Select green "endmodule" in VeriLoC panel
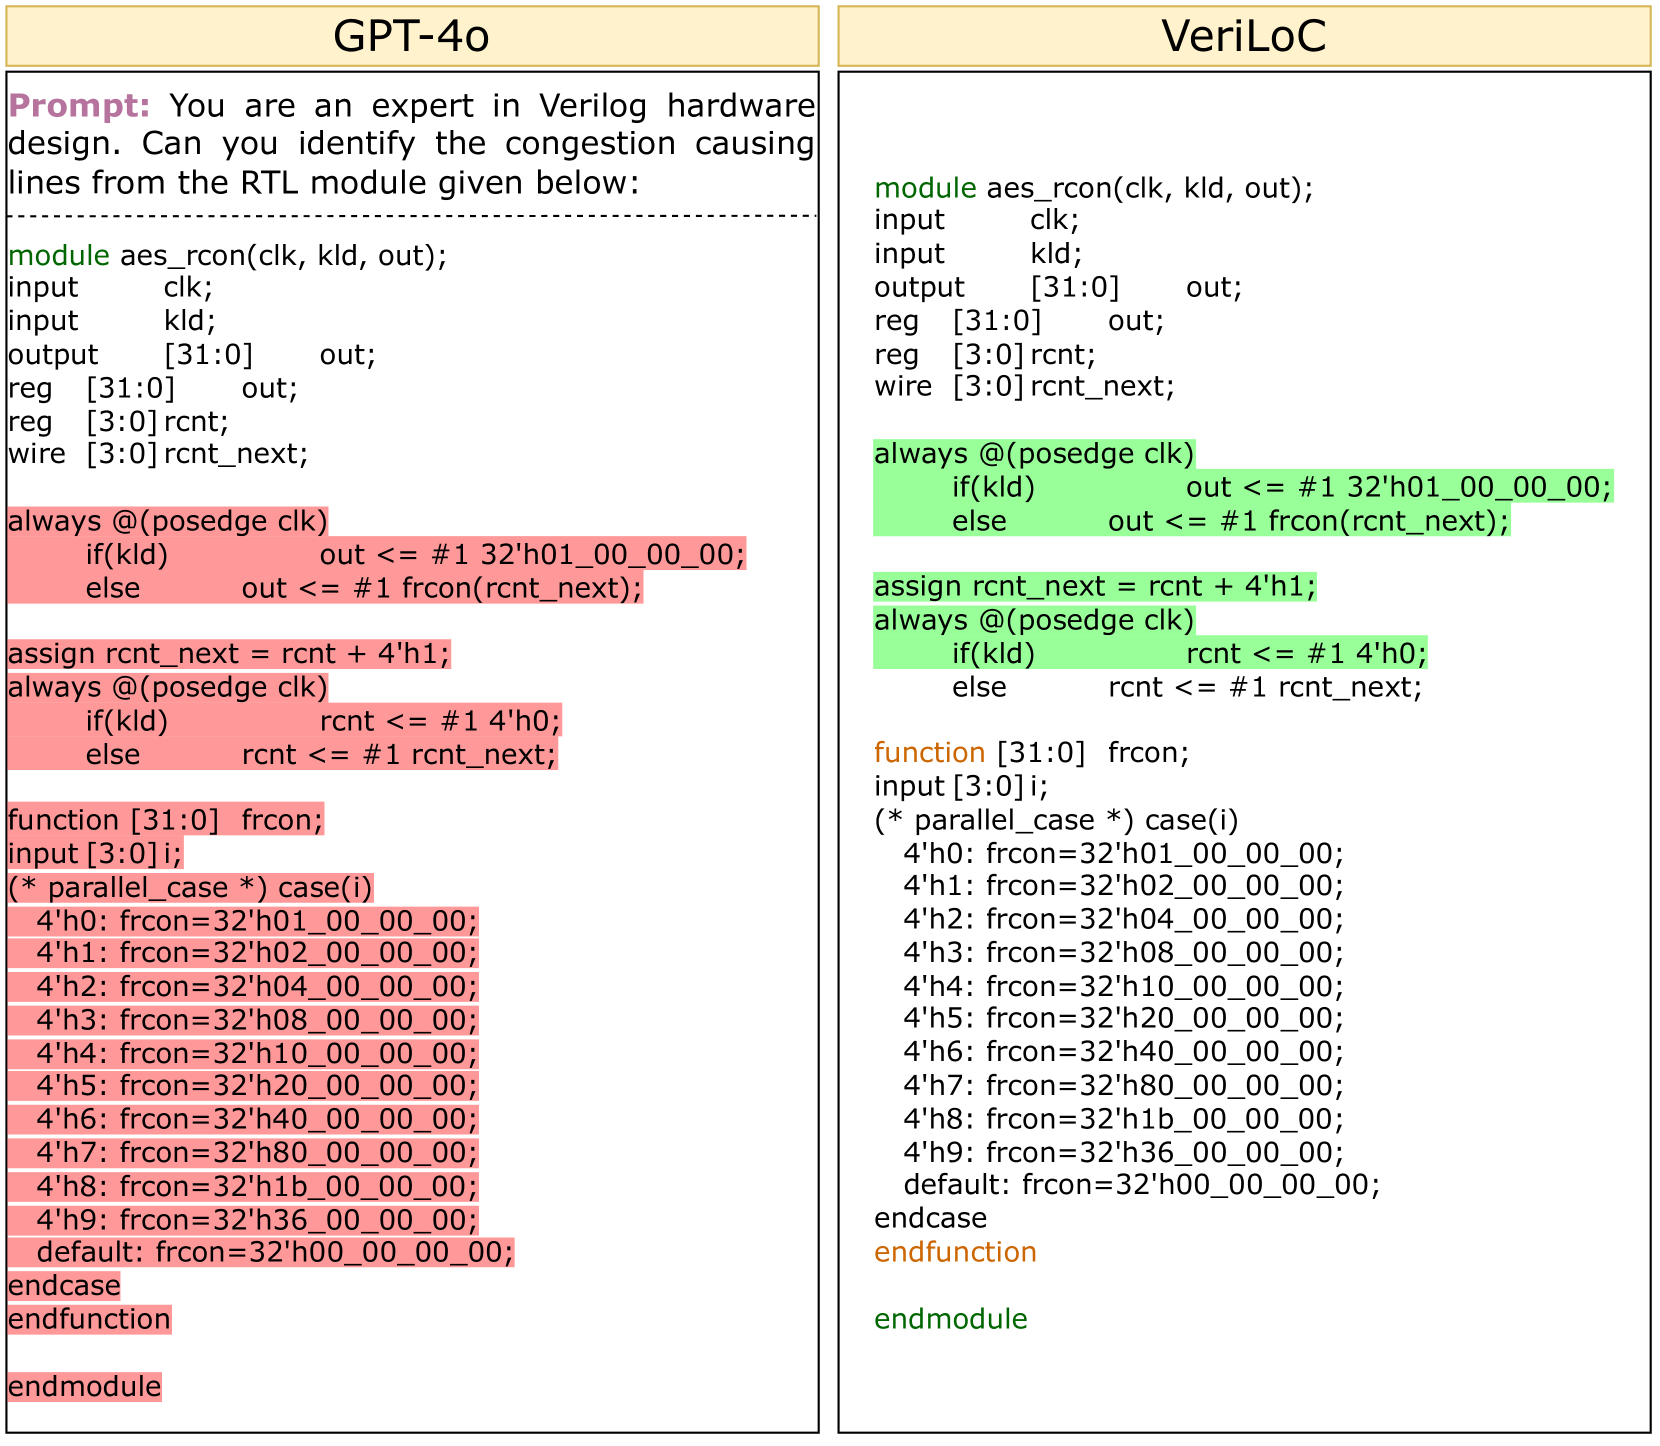 951,1319
